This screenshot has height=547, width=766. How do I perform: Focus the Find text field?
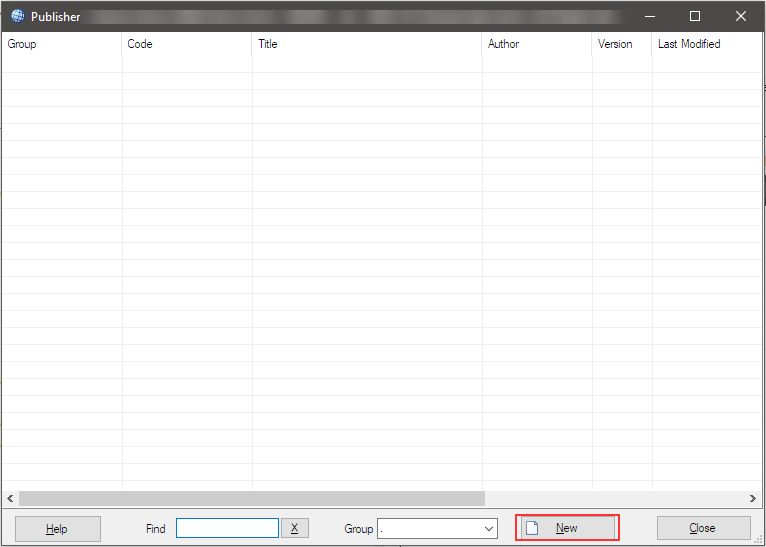tap(227, 528)
